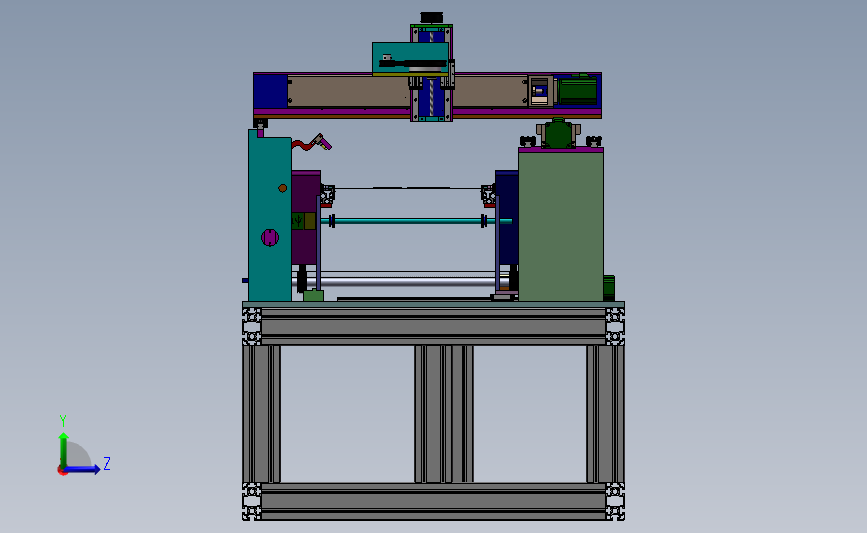Select the red curved hose near the teal column
867x533 pixels.
click(303, 145)
